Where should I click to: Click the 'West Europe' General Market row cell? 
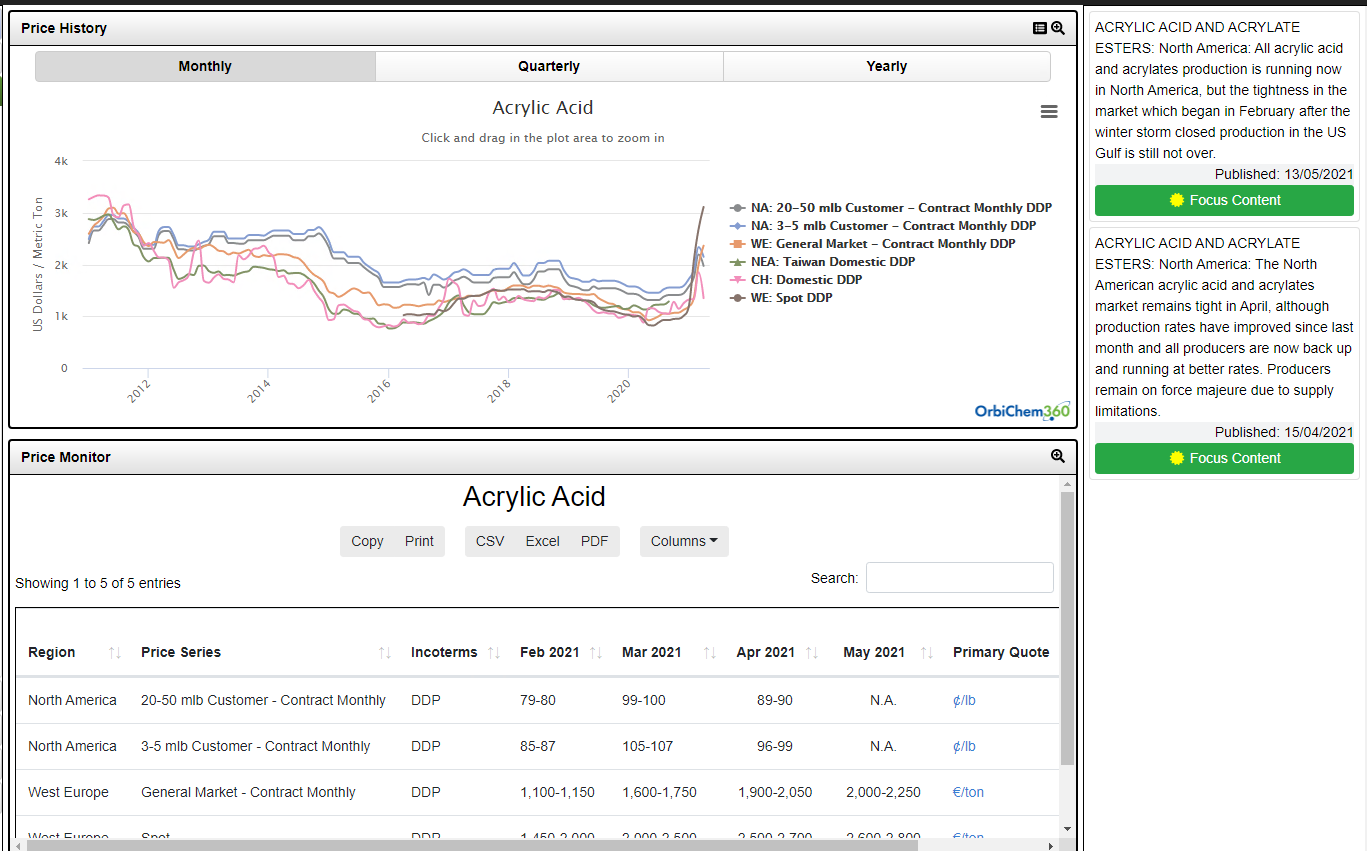tap(68, 792)
